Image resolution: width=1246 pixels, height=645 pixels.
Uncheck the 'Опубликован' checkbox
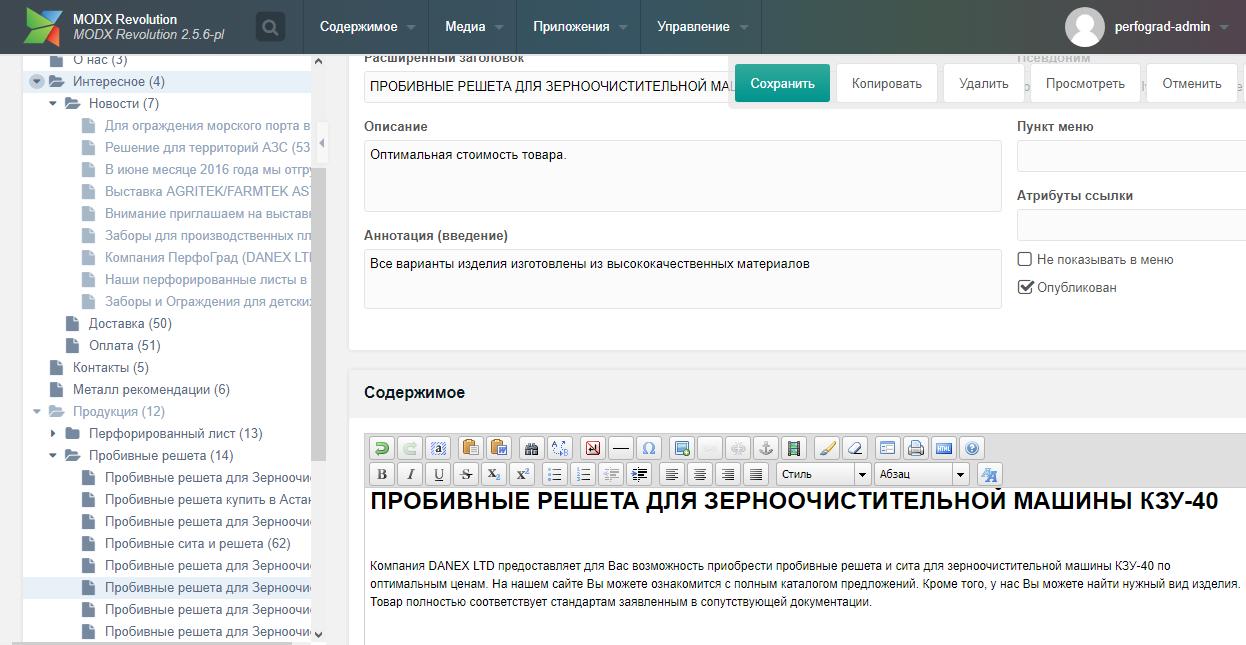[x=1025, y=287]
